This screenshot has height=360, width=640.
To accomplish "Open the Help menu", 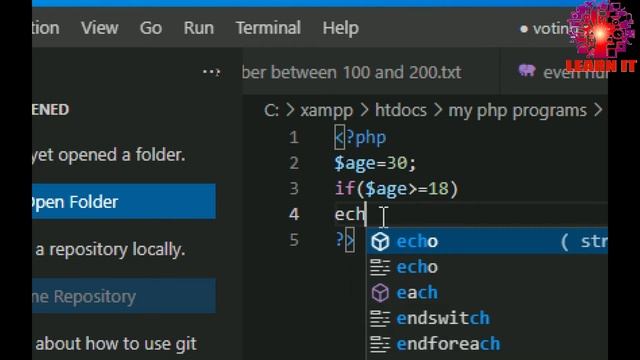I will click(x=341, y=28).
